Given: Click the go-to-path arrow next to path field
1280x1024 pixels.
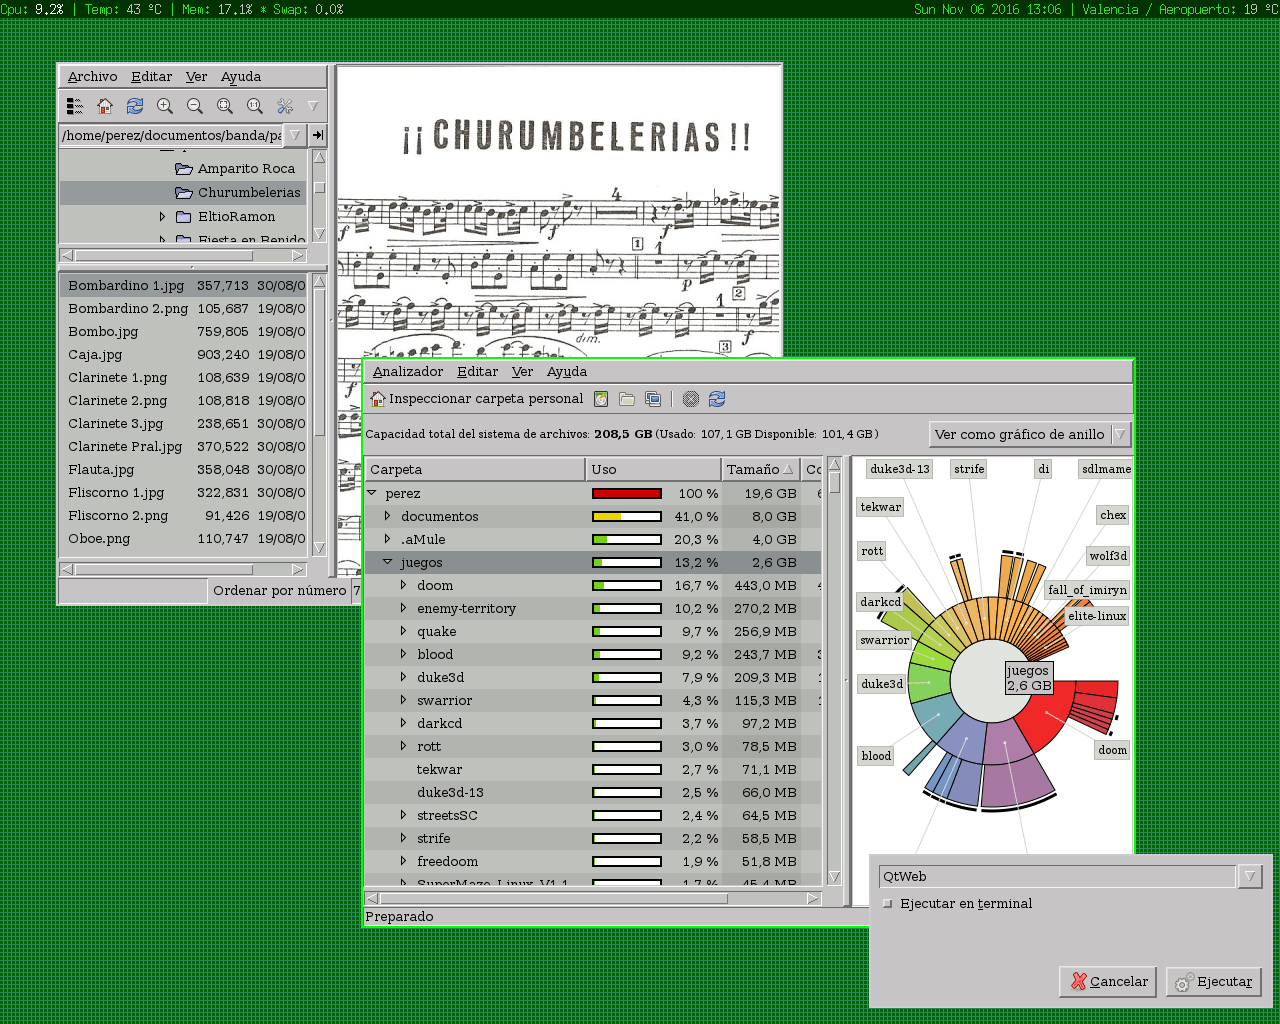Looking at the screenshot, I should pos(318,135).
